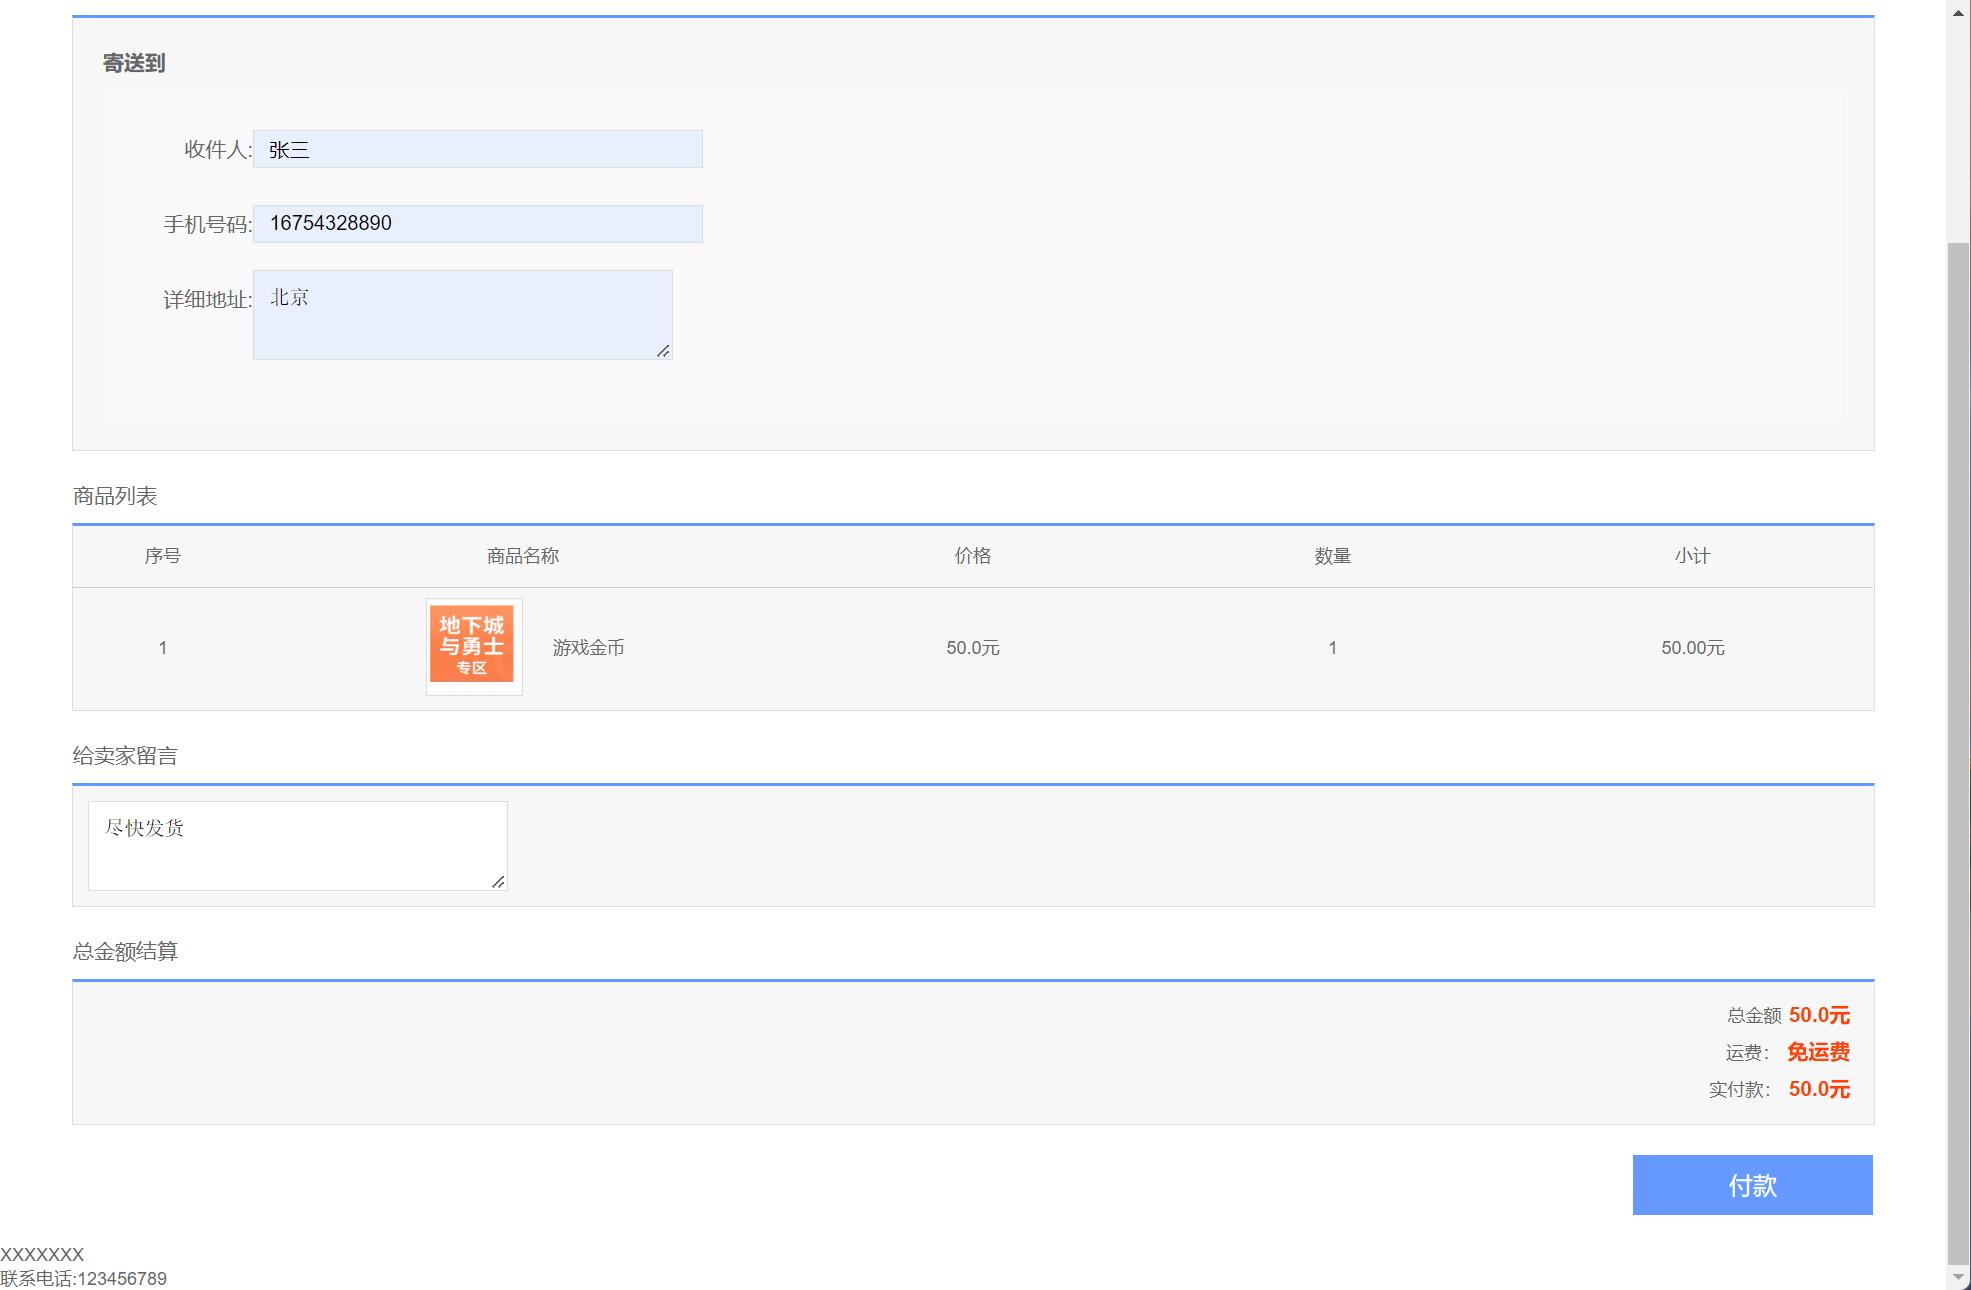Click the 免运费 shipping fee text

[x=1818, y=1052]
